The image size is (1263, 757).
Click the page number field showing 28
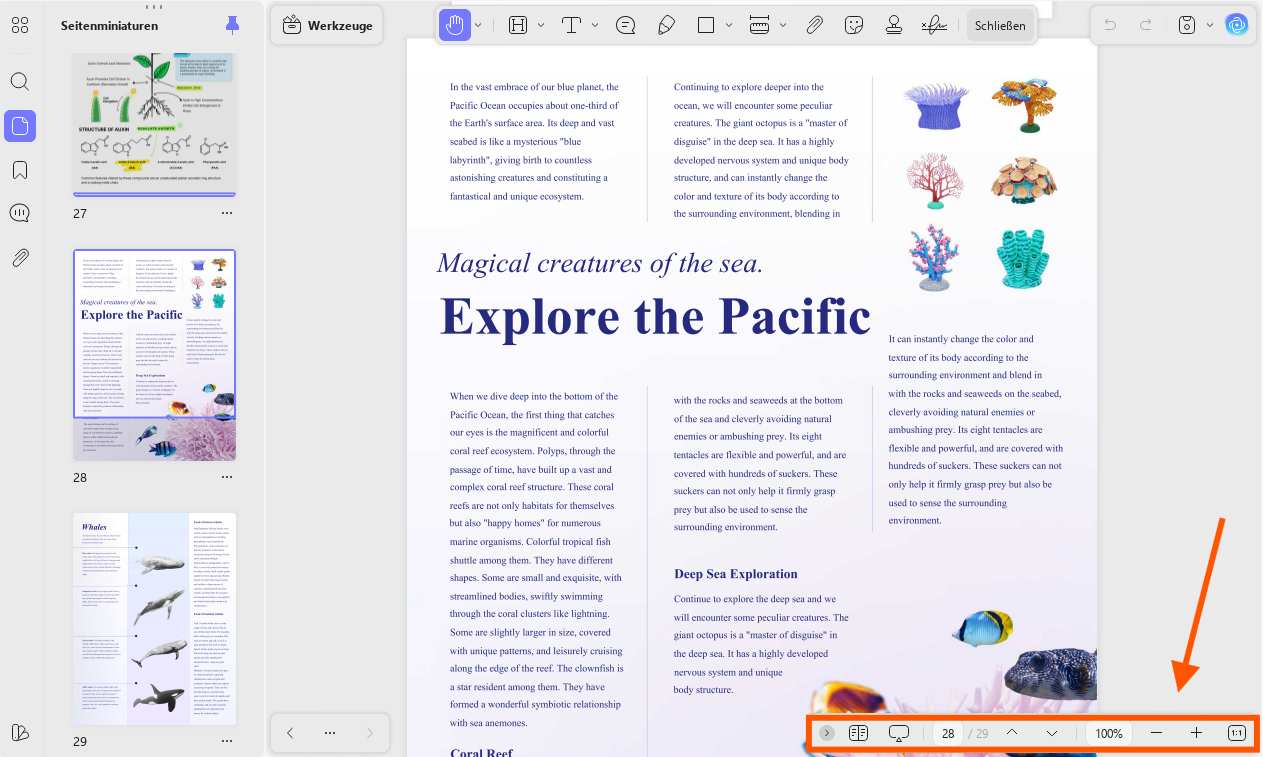pos(948,733)
